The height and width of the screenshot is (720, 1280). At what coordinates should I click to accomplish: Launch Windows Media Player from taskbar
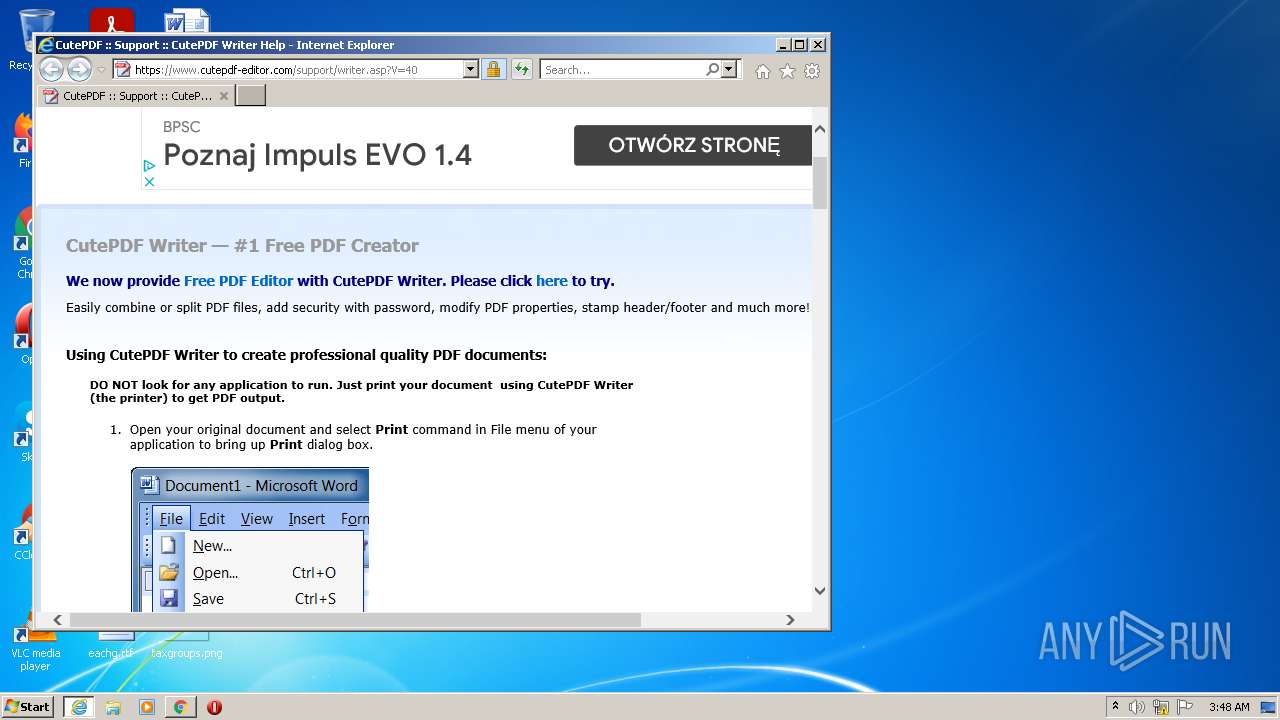pyautogui.click(x=147, y=707)
